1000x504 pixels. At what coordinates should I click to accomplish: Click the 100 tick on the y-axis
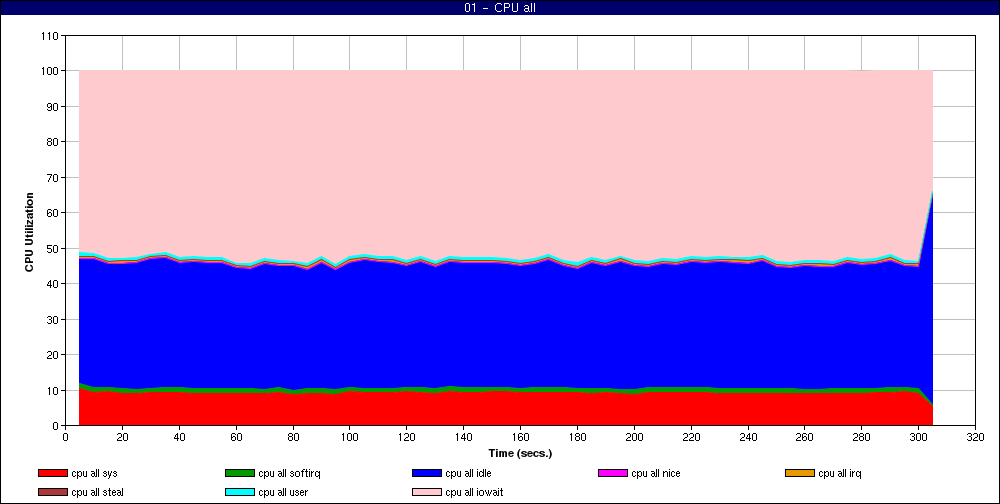[51, 71]
